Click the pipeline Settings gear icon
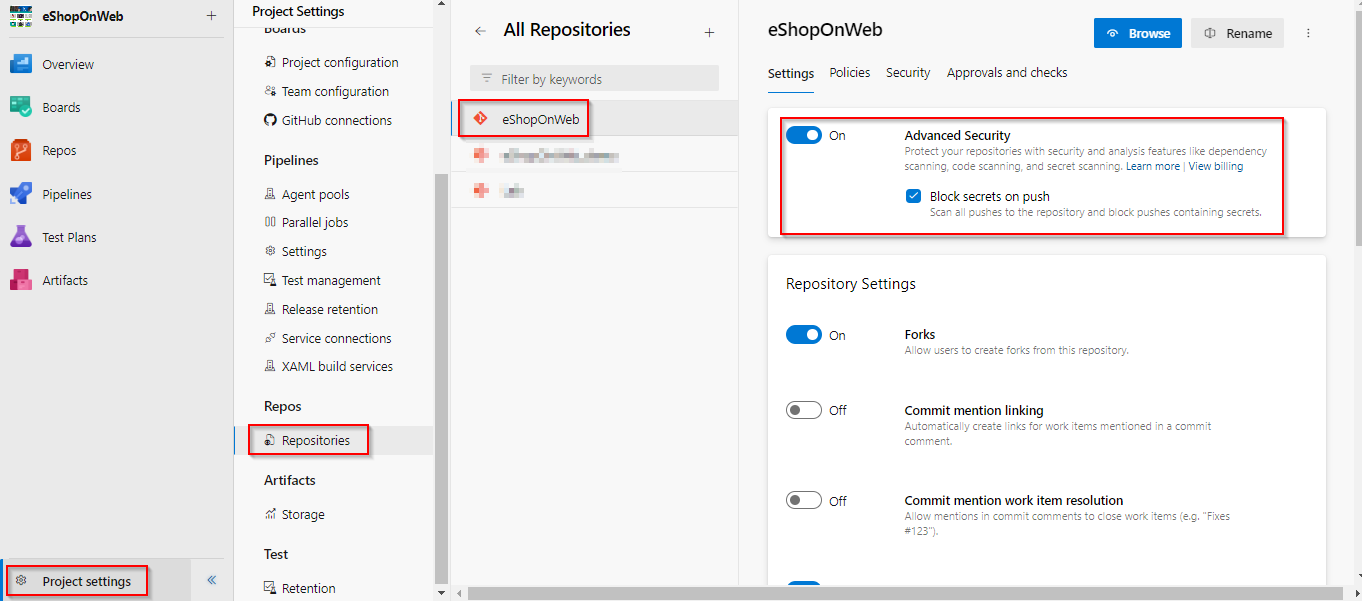This screenshot has width=1362, height=601. (270, 251)
